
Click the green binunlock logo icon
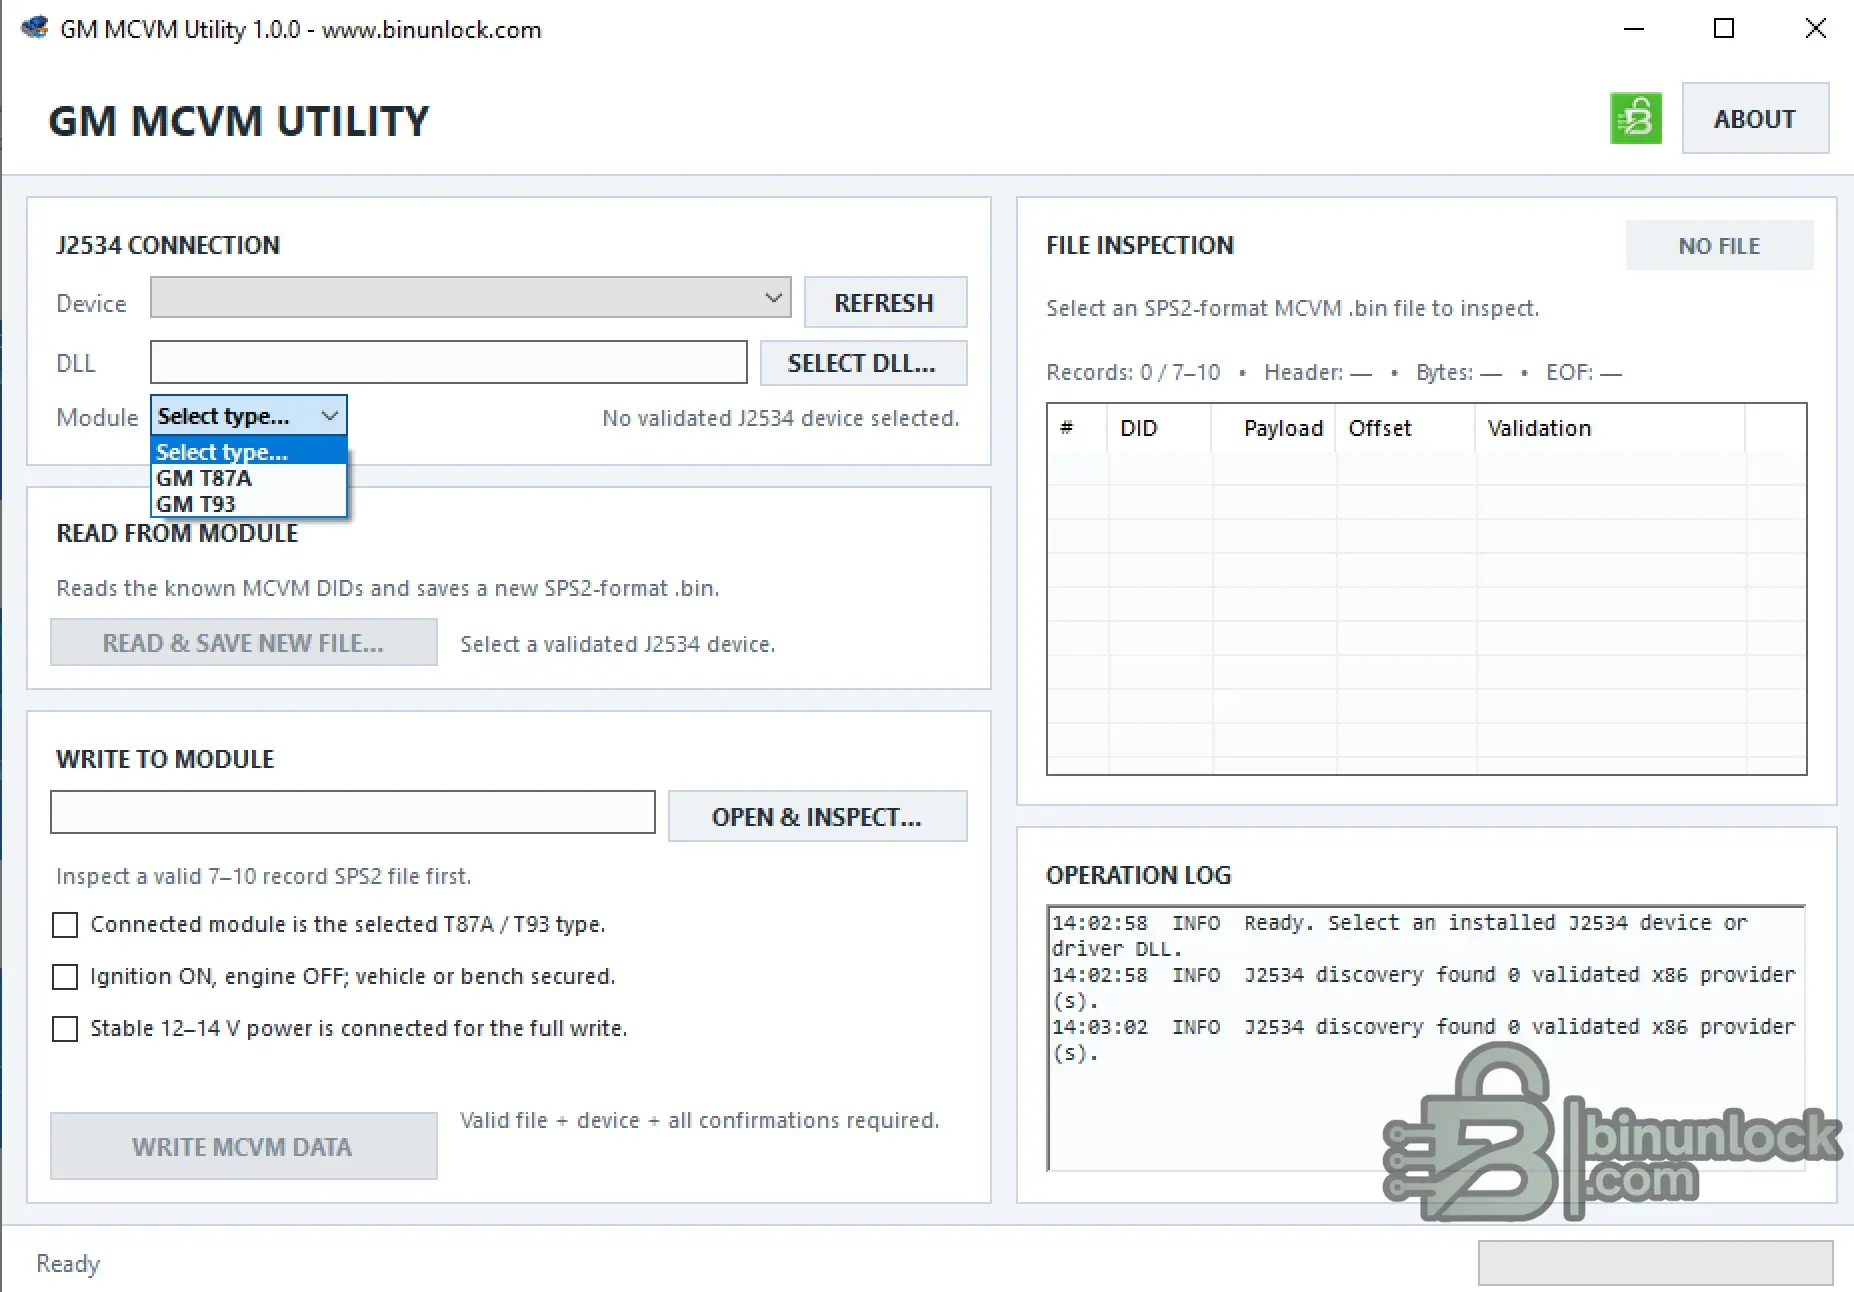(1636, 118)
